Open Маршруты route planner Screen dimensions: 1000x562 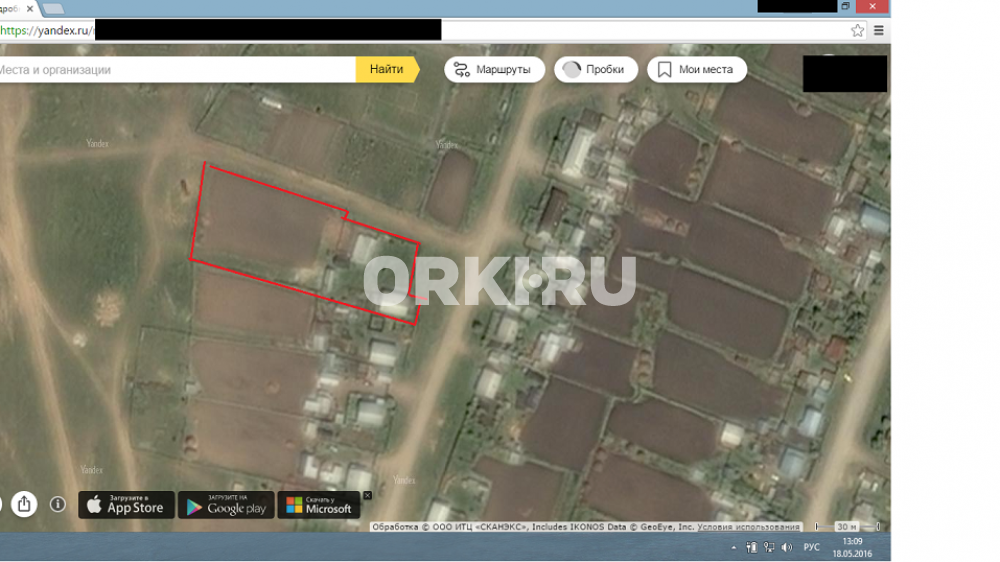(x=494, y=69)
